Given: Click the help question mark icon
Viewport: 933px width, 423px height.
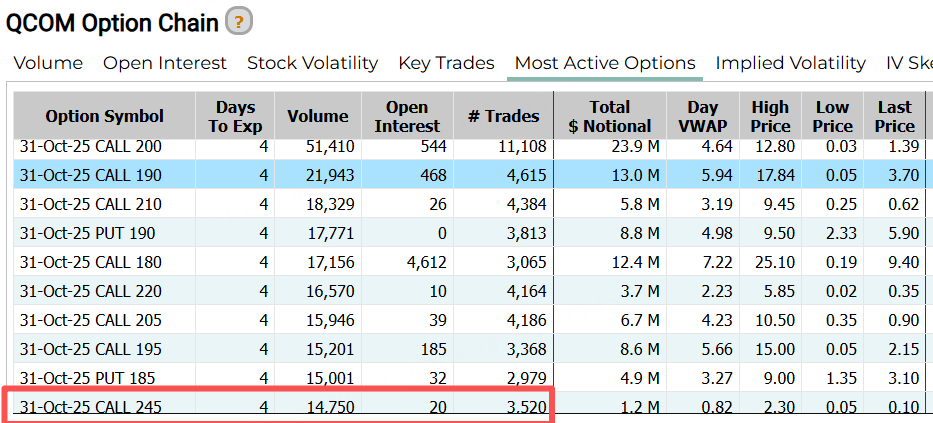Looking at the screenshot, I should 238,20.
